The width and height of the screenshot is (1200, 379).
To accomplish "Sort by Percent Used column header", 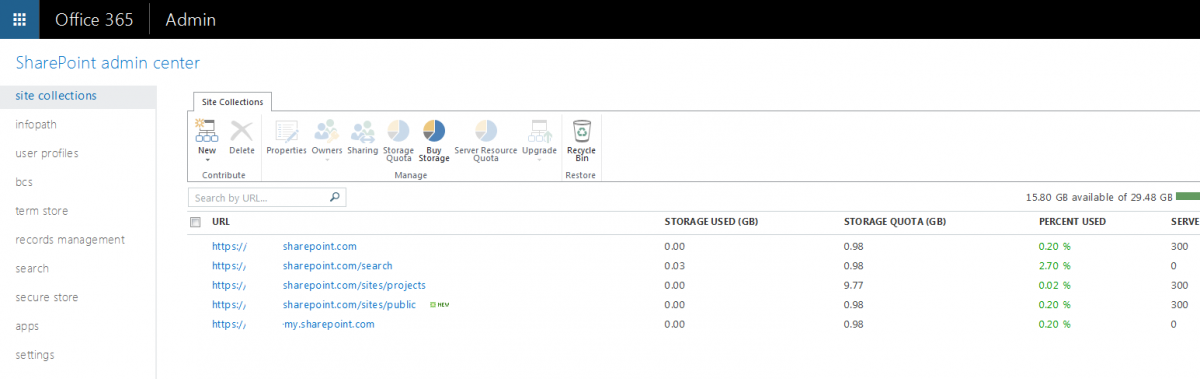I will [1073, 222].
